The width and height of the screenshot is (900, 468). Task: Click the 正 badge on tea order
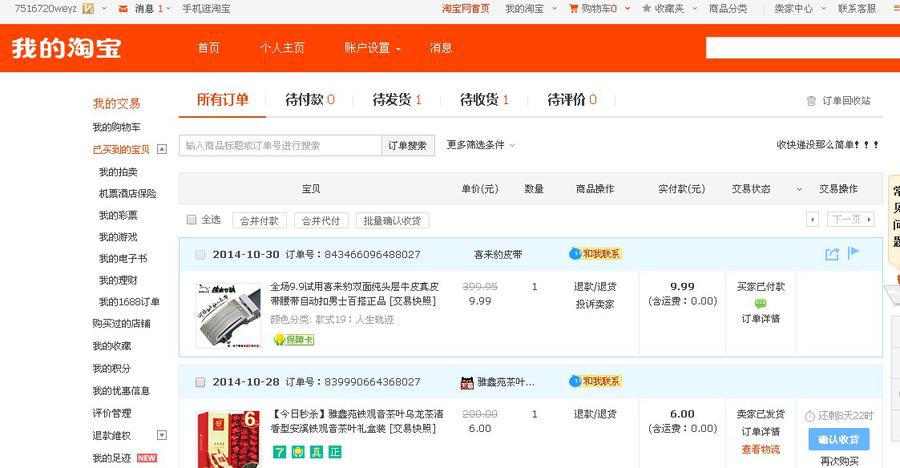[x=335, y=452]
